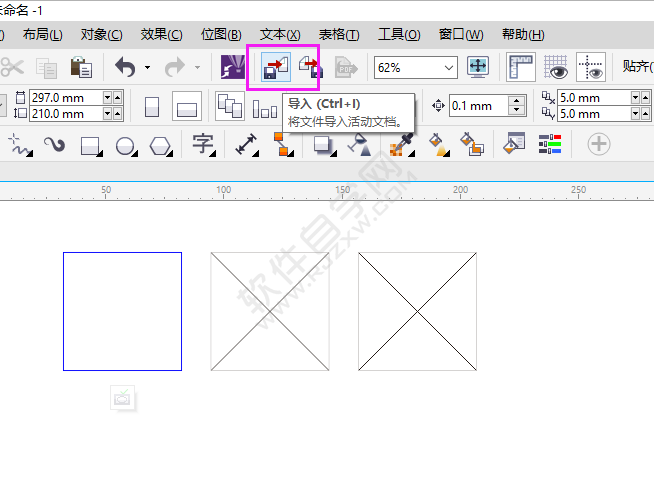The width and height of the screenshot is (654, 482).
Task: Click the page height field 210.0 mm
Action: click(66, 113)
